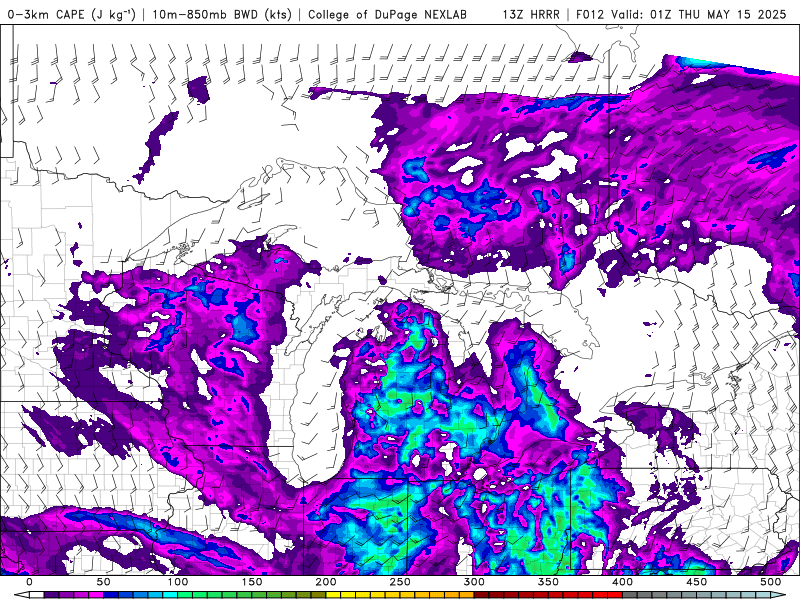
Task: Click the '0' value on the color scale
Action: (30, 582)
